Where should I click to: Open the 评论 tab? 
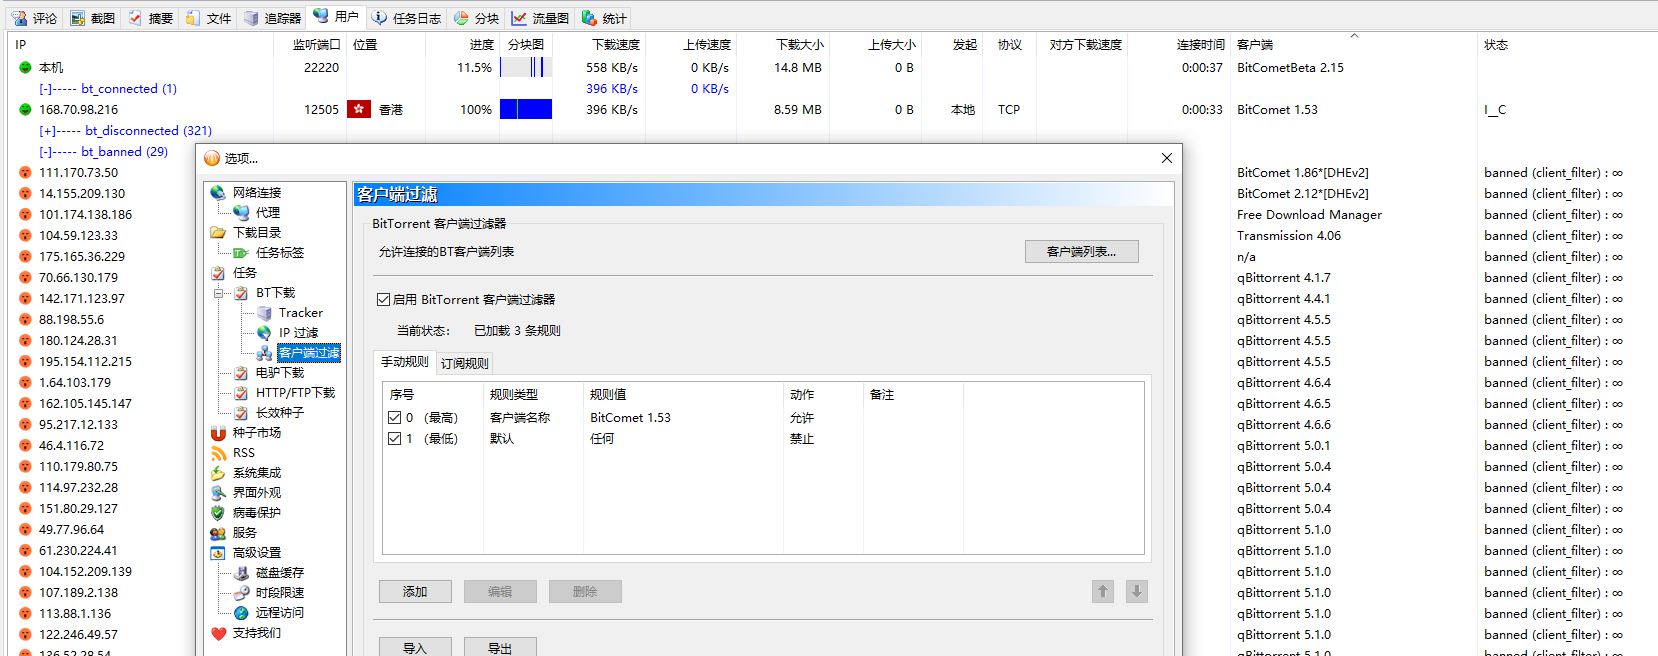(35, 18)
